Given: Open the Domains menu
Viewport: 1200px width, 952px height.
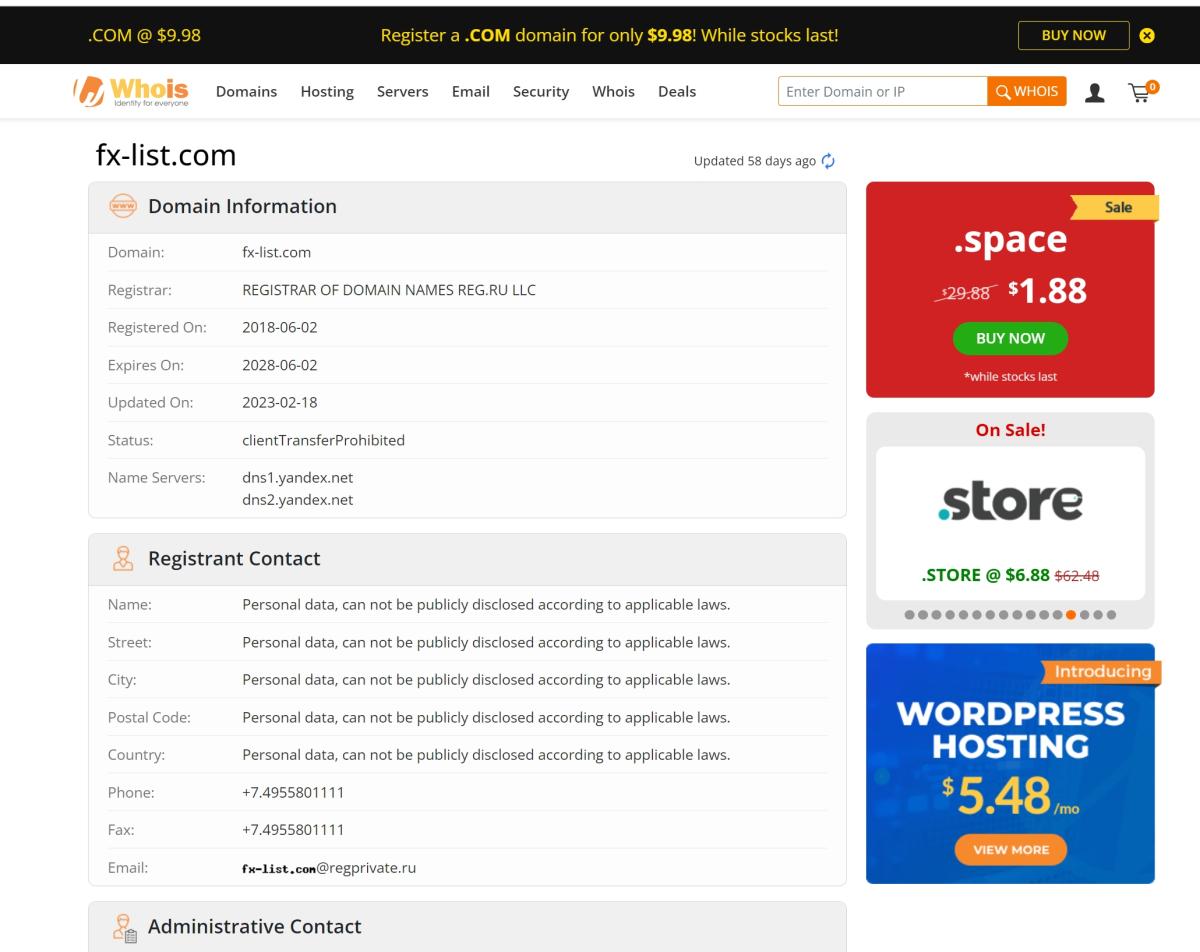Looking at the screenshot, I should (246, 91).
